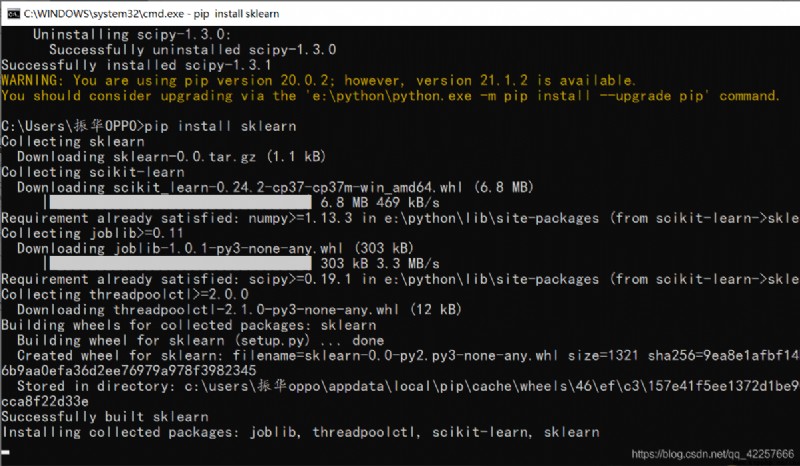The height and width of the screenshot is (466, 800).
Task: Click the 'Created wheel for sklearn' line
Action: coord(408,356)
